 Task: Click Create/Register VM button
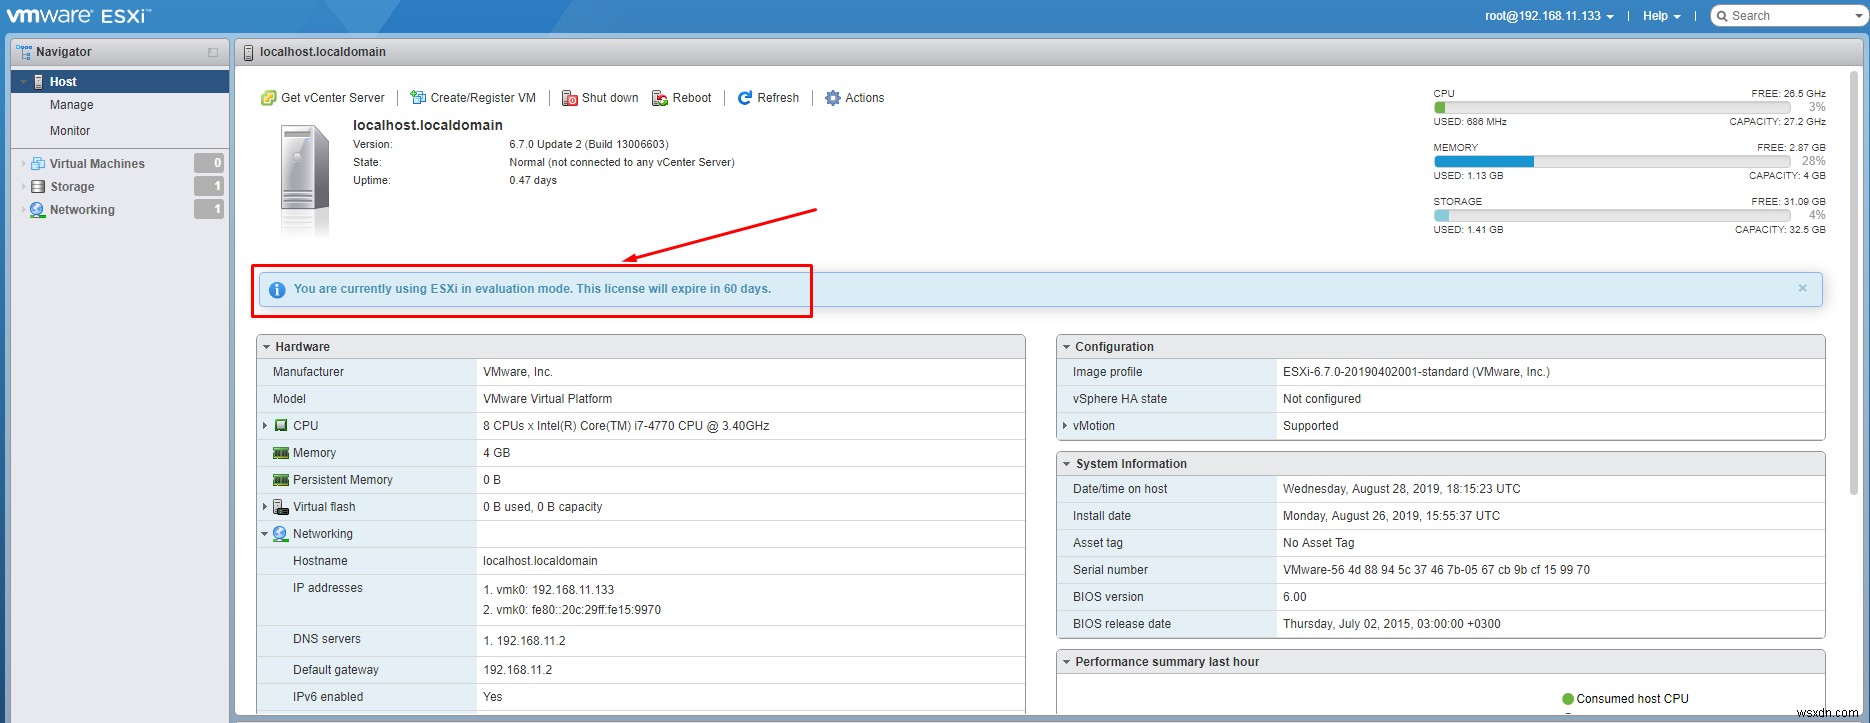(x=473, y=98)
